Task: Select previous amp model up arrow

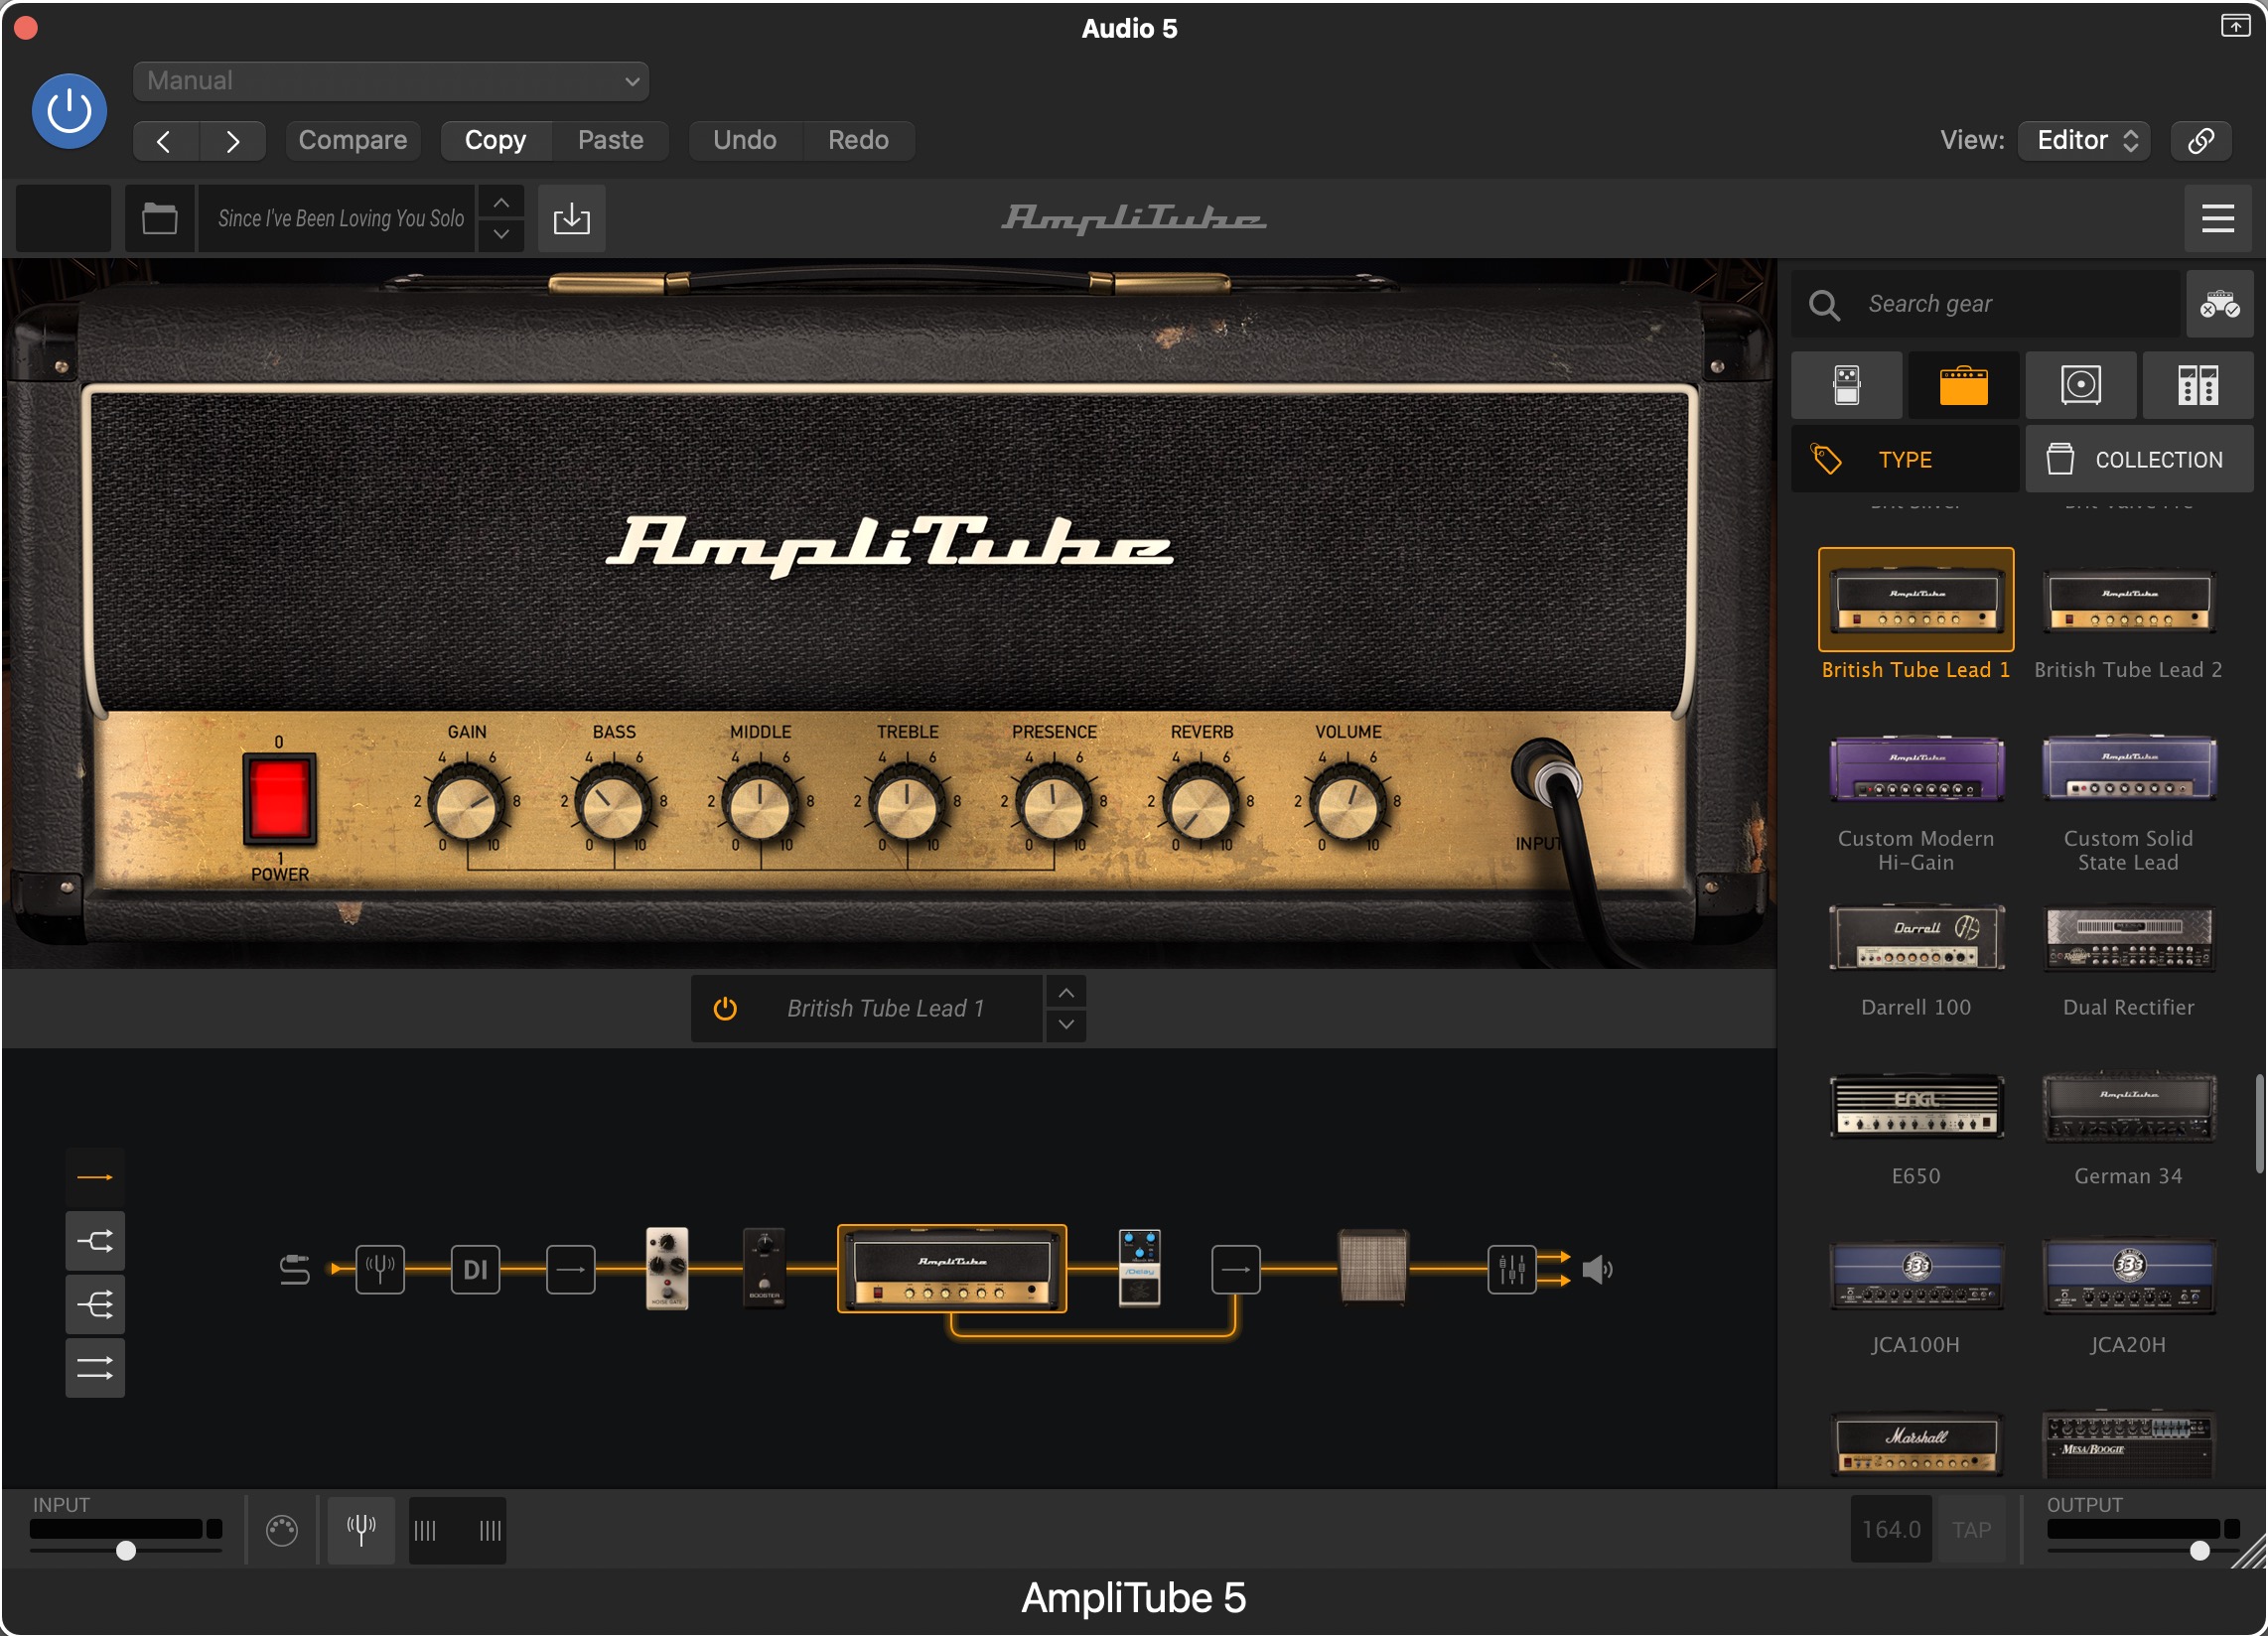Action: point(1066,993)
